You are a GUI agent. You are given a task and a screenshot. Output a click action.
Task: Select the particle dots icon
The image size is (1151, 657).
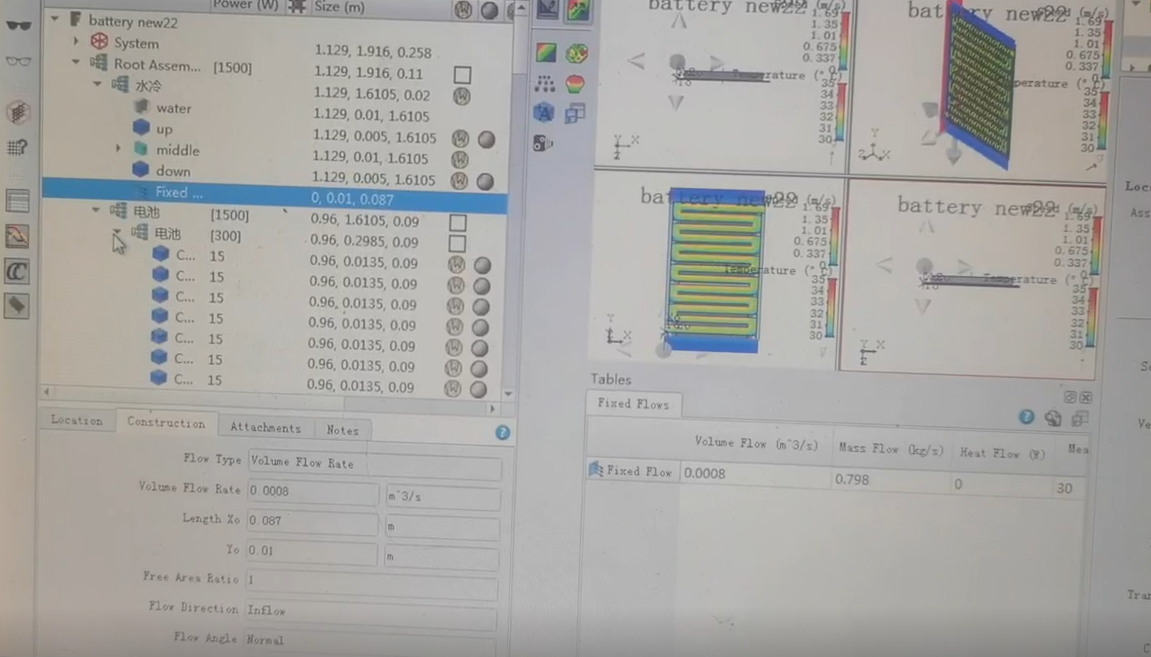coord(545,84)
